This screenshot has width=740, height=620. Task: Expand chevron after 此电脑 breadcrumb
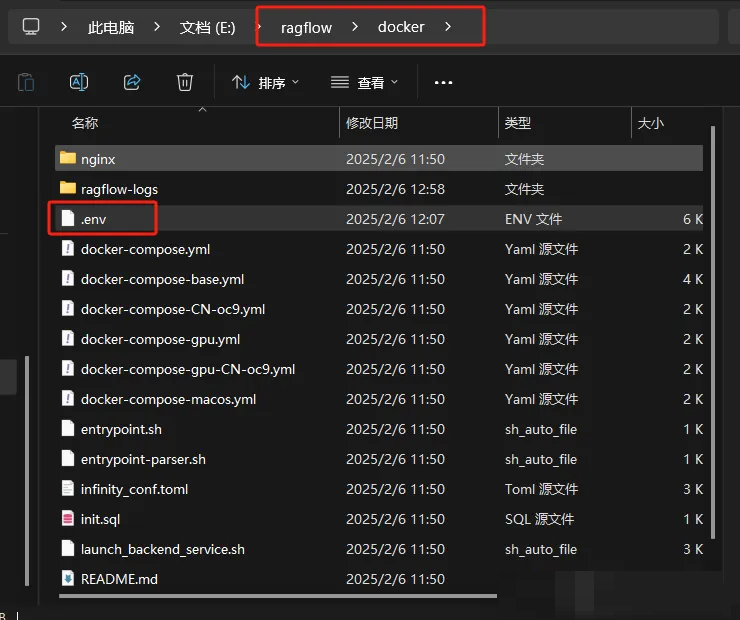tap(157, 27)
